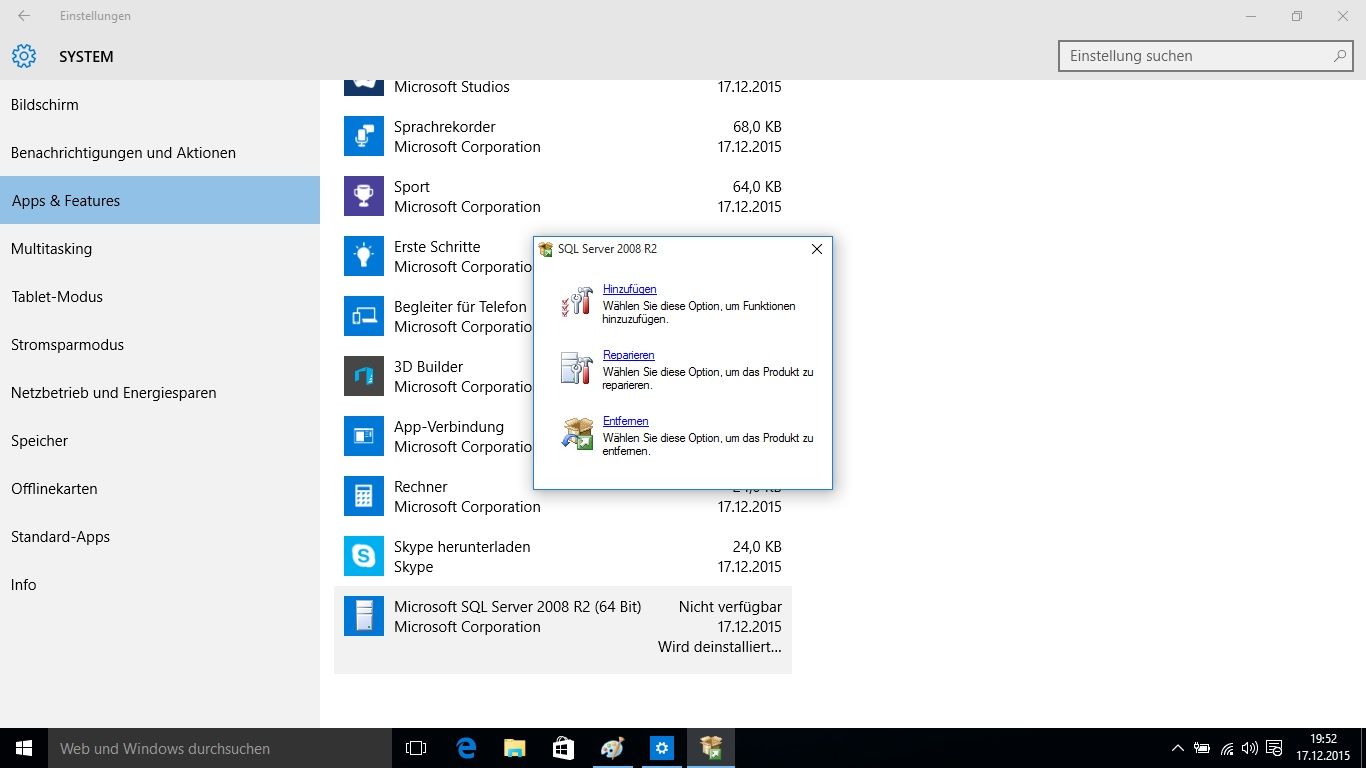Click the App-Verbindung app icon

click(364, 436)
